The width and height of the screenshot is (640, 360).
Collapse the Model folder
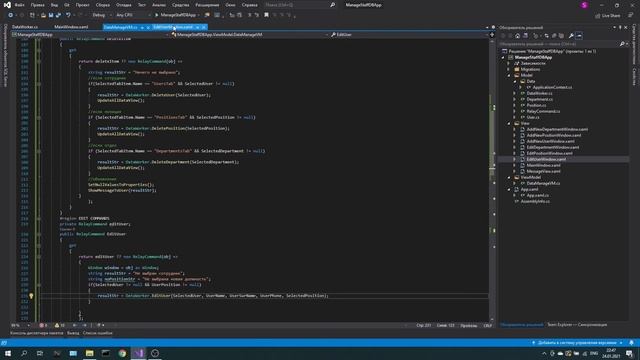(509, 76)
